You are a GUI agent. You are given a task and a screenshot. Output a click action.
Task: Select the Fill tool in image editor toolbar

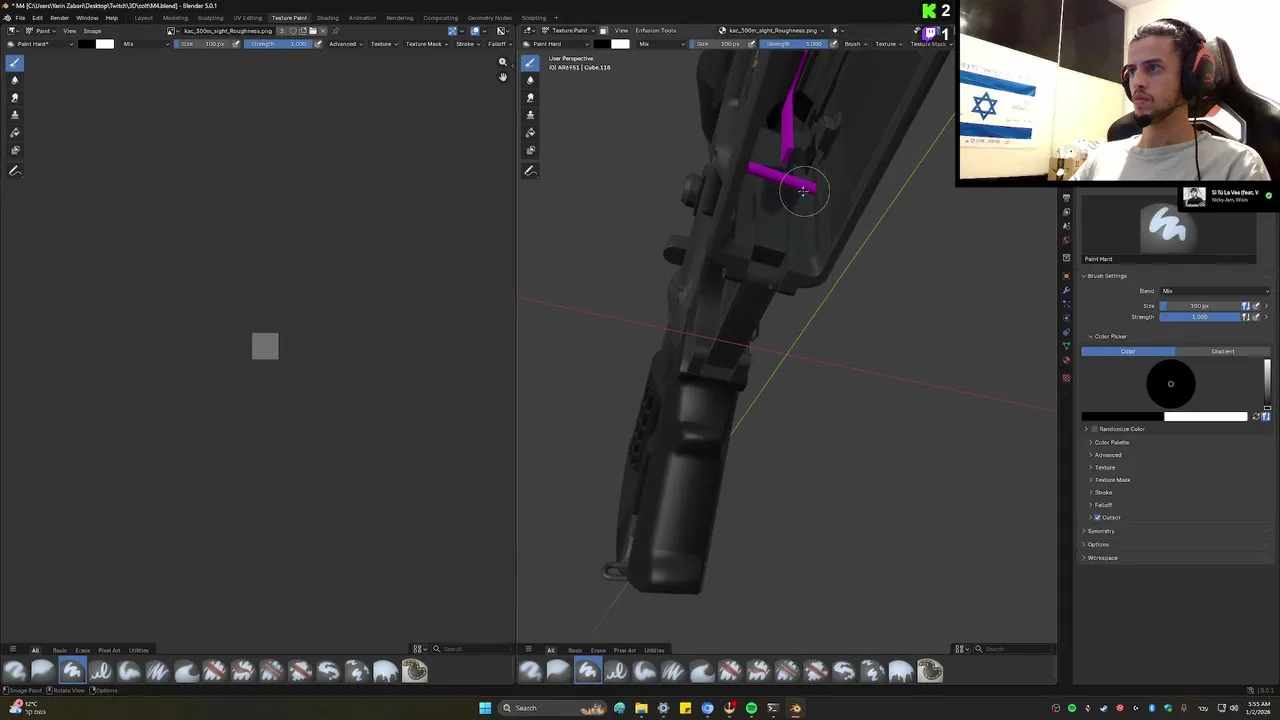point(14,133)
